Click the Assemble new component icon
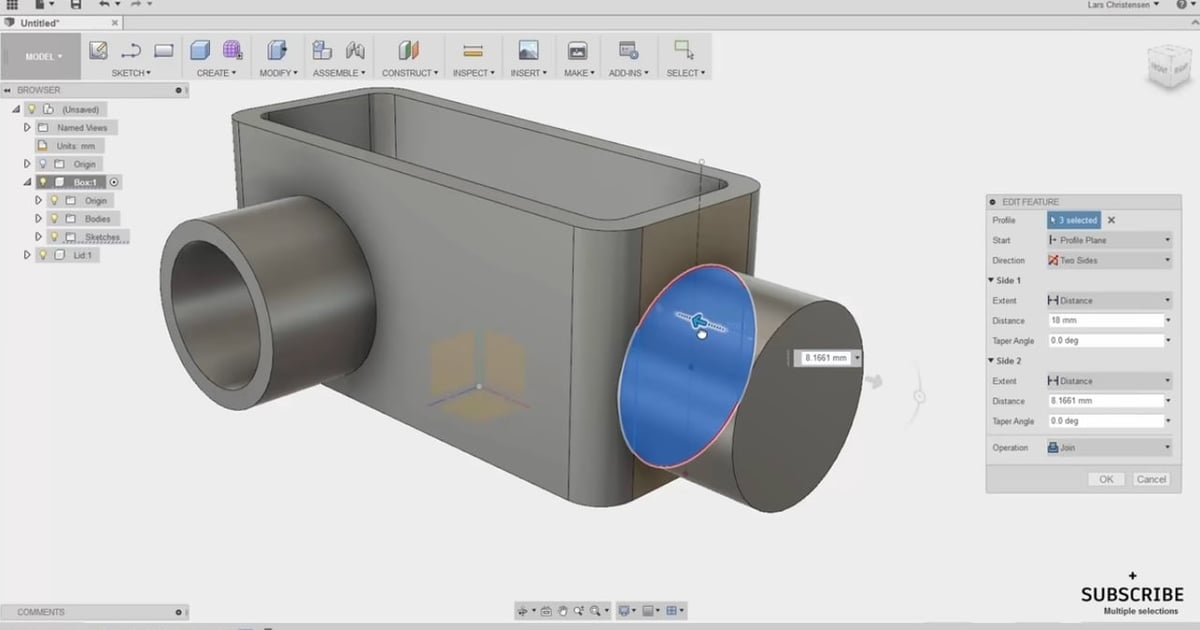 (320, 48)
